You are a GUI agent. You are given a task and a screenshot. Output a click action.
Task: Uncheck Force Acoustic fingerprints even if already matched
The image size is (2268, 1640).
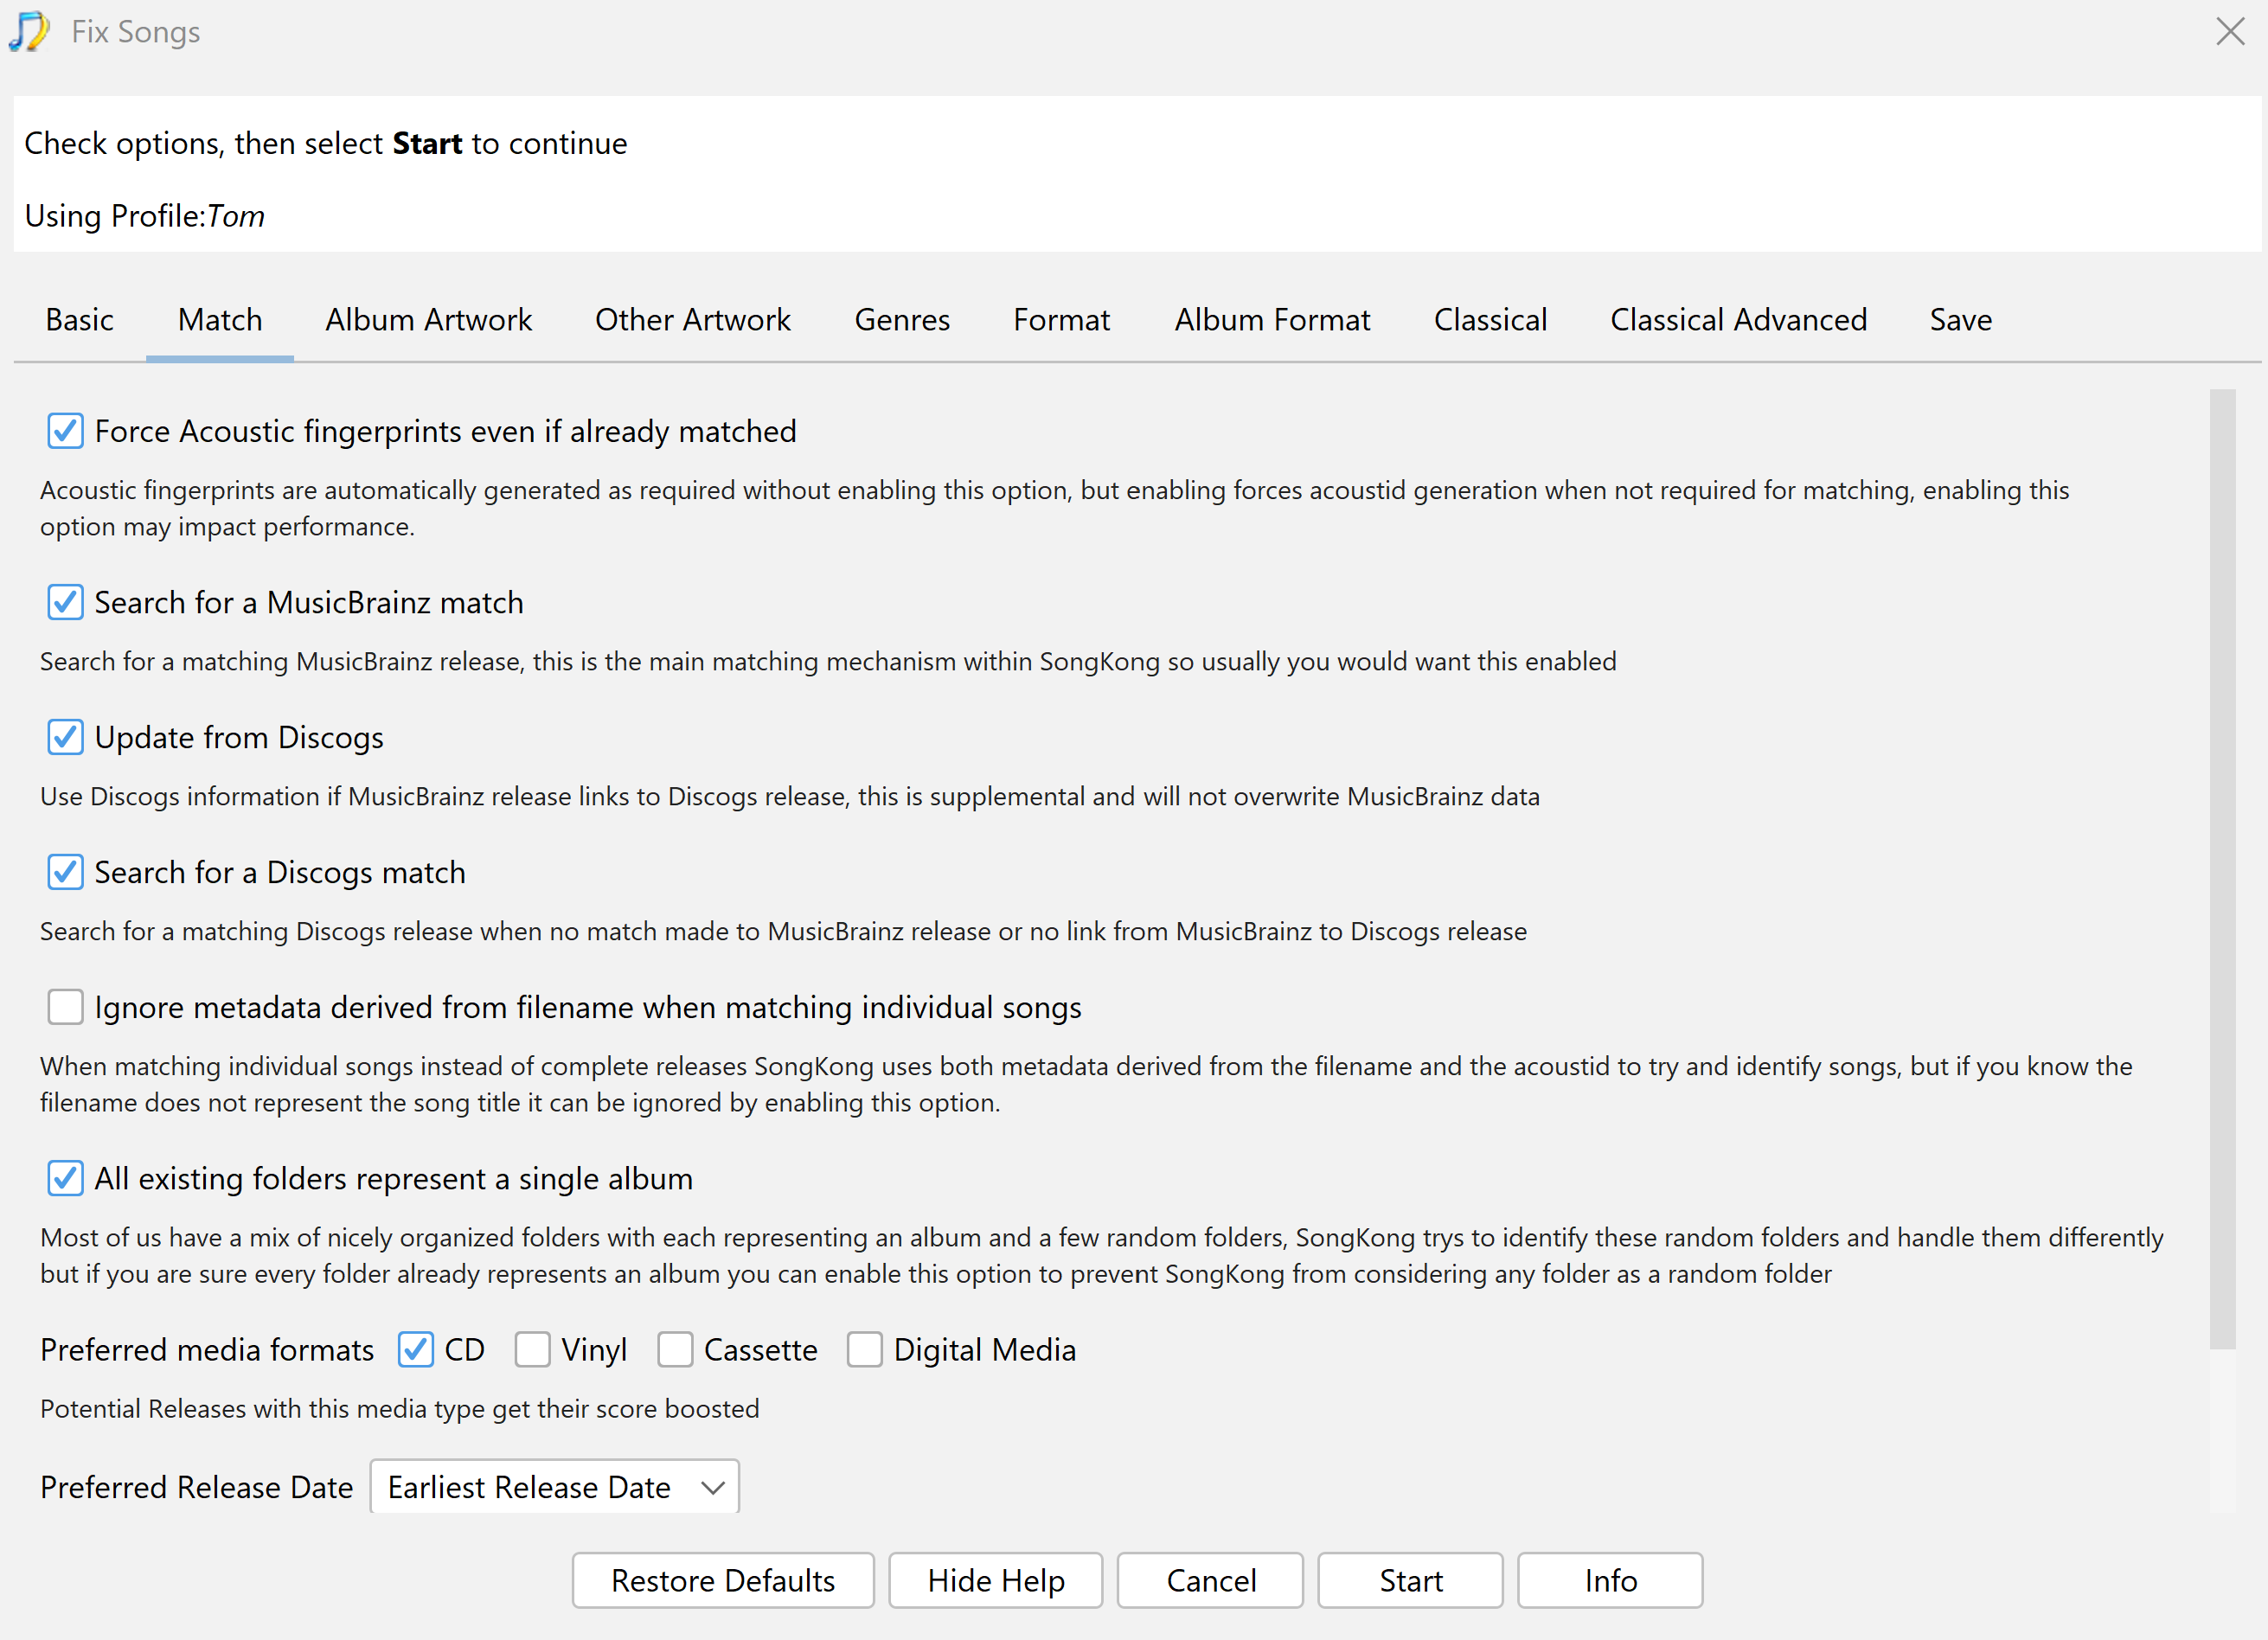tap(65, 431)
